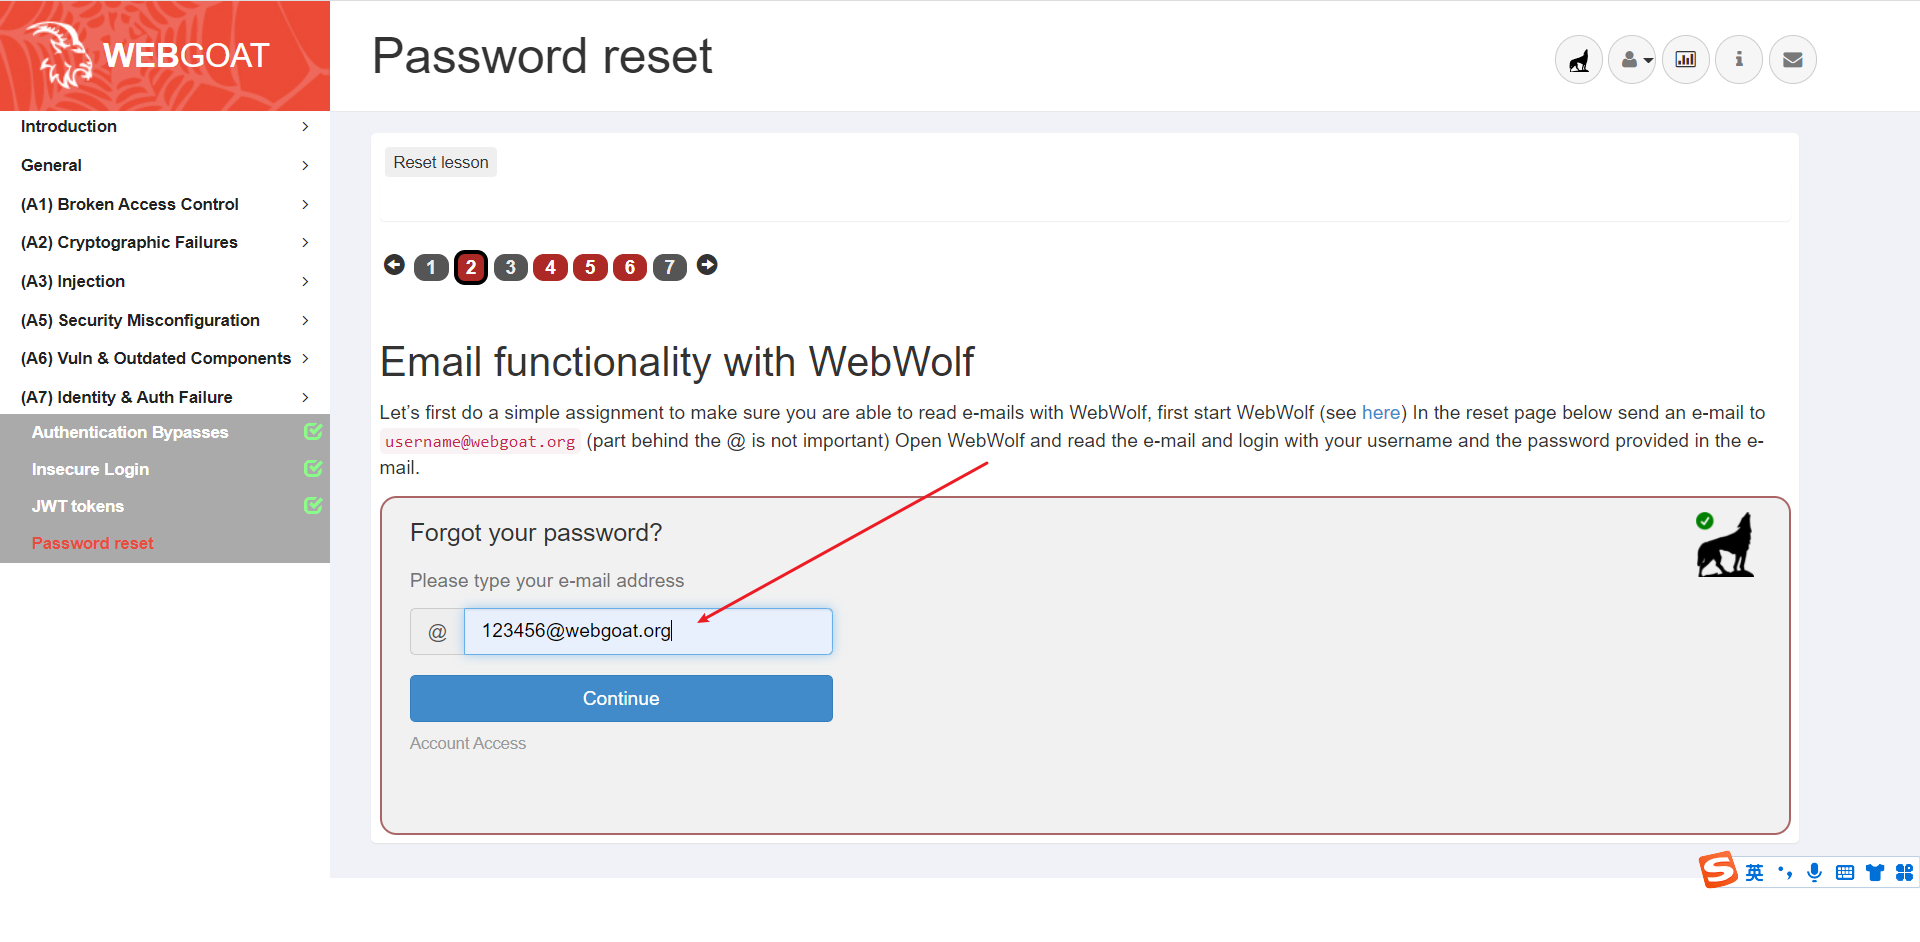Click completed check beside JWT tokens
Image resolution: width=1920 pixels, height=942 pixels.
313,505
